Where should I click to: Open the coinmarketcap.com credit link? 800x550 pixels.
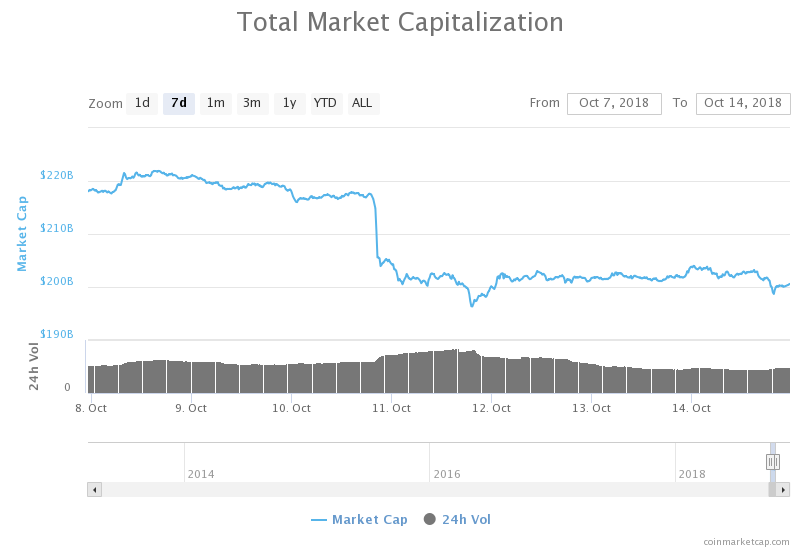746,541
